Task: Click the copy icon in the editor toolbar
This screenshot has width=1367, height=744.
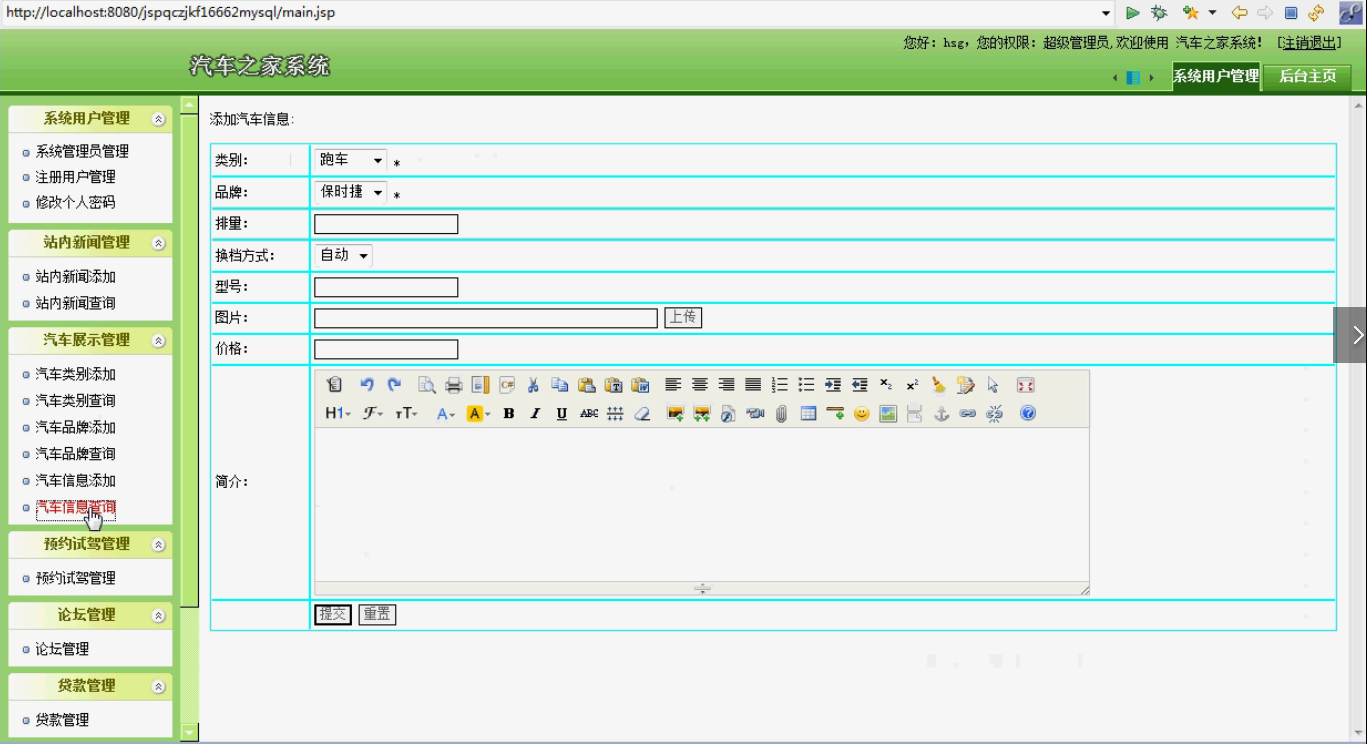Action: (560, 385)
